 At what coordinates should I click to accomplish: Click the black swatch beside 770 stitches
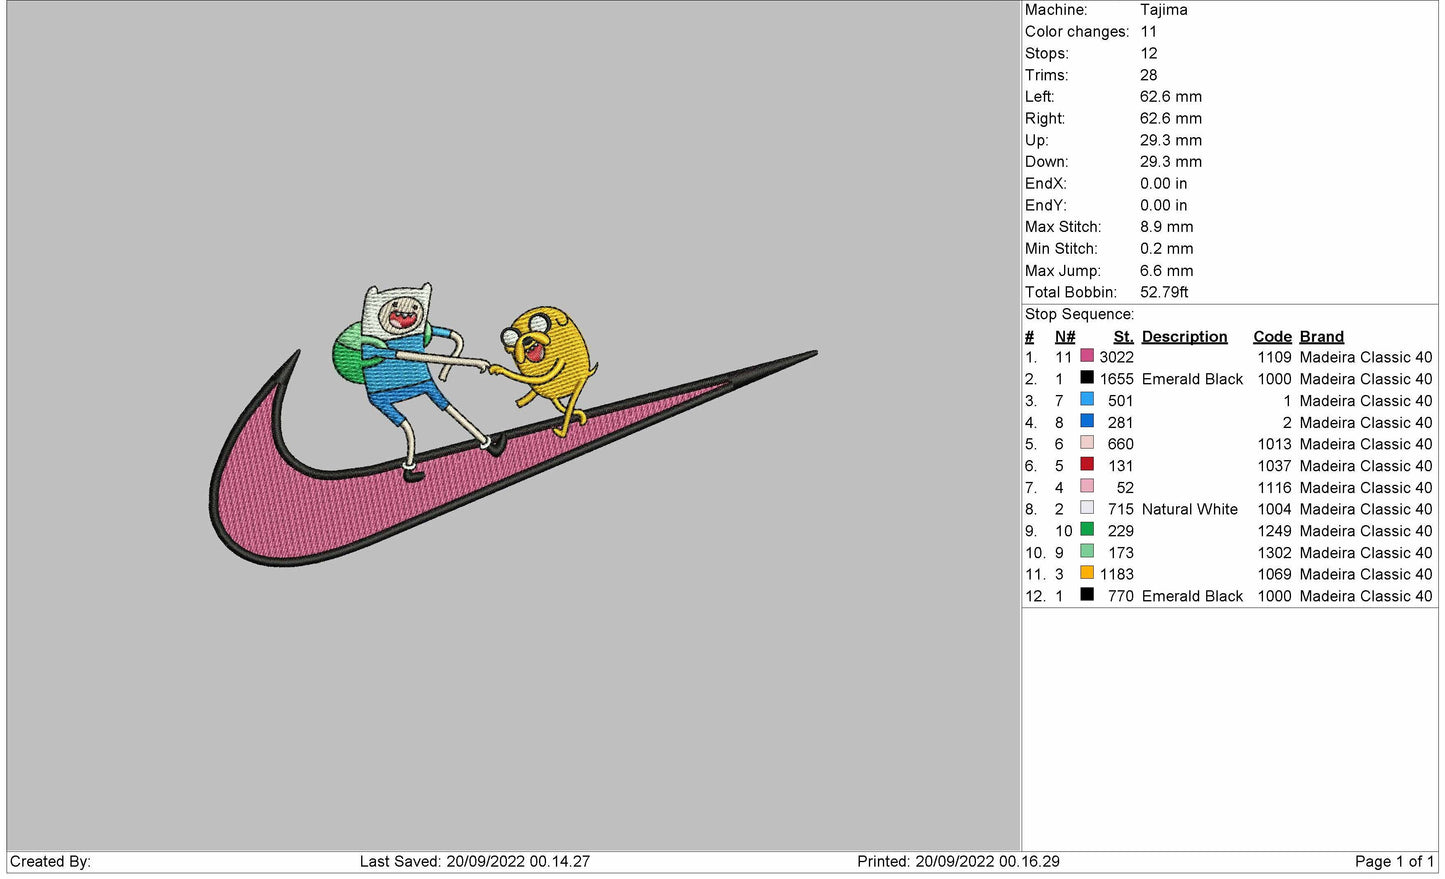tap(1086, 595)
